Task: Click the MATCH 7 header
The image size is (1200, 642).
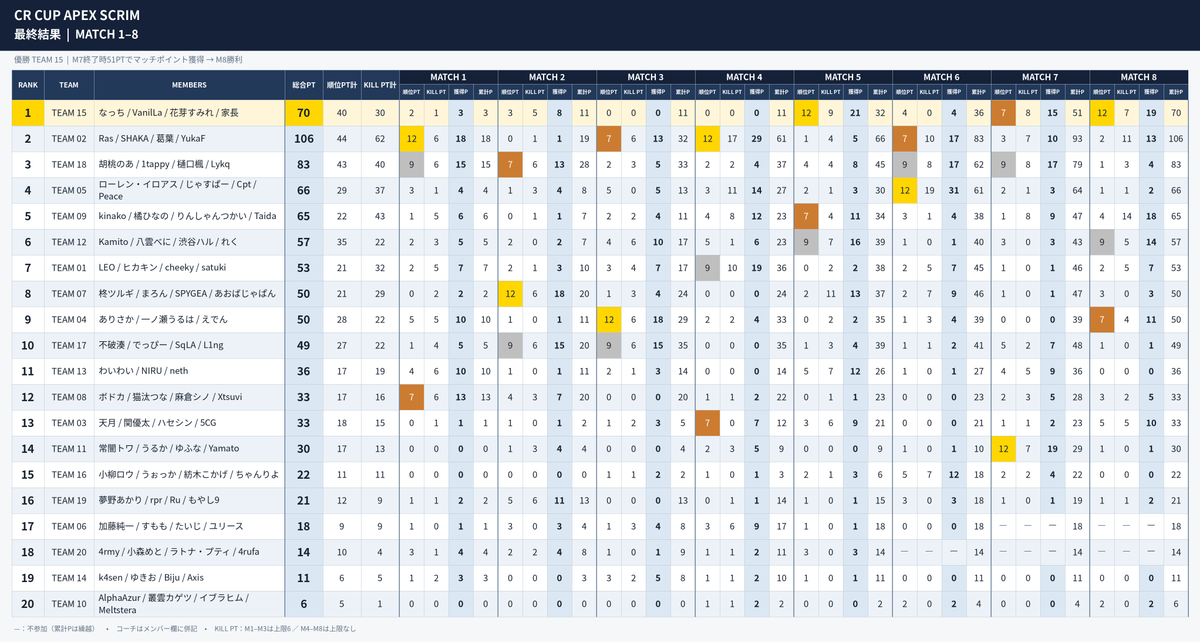Action: pos(1040,77)
